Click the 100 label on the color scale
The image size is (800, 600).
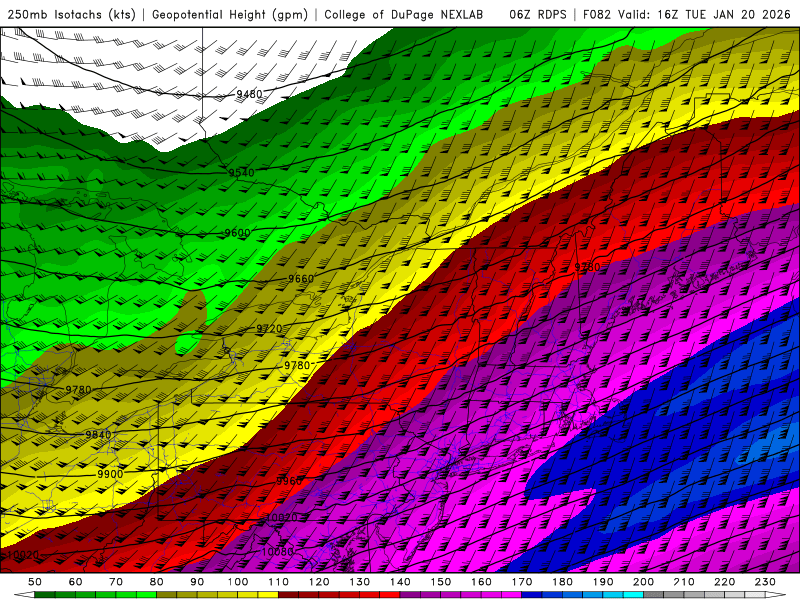[x=238, y=582]
